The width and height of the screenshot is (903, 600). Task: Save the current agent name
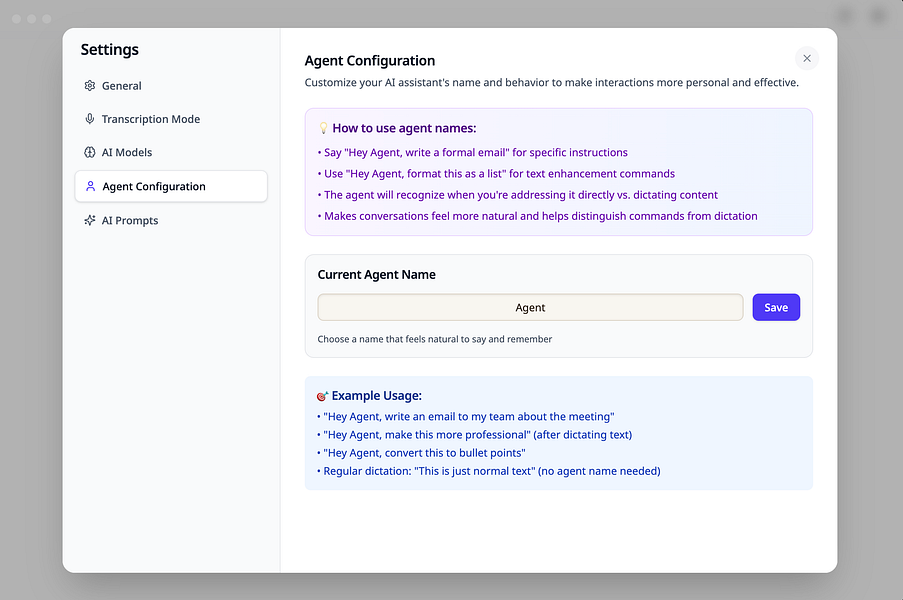[776, 308]
